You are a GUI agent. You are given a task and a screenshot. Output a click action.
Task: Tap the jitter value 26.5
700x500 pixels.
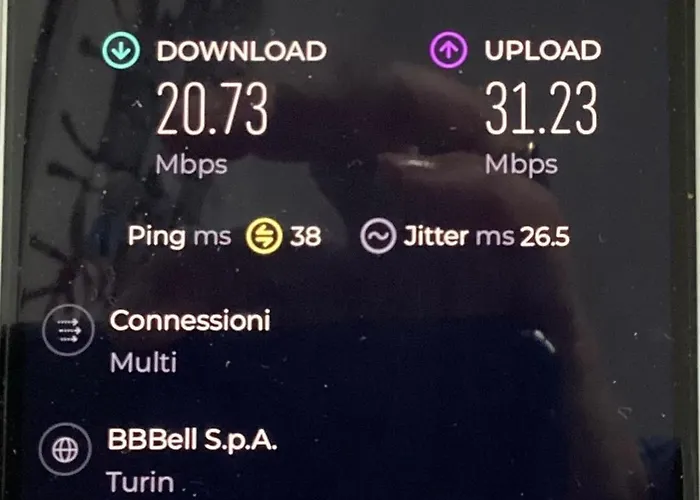[x=545, y=236]
